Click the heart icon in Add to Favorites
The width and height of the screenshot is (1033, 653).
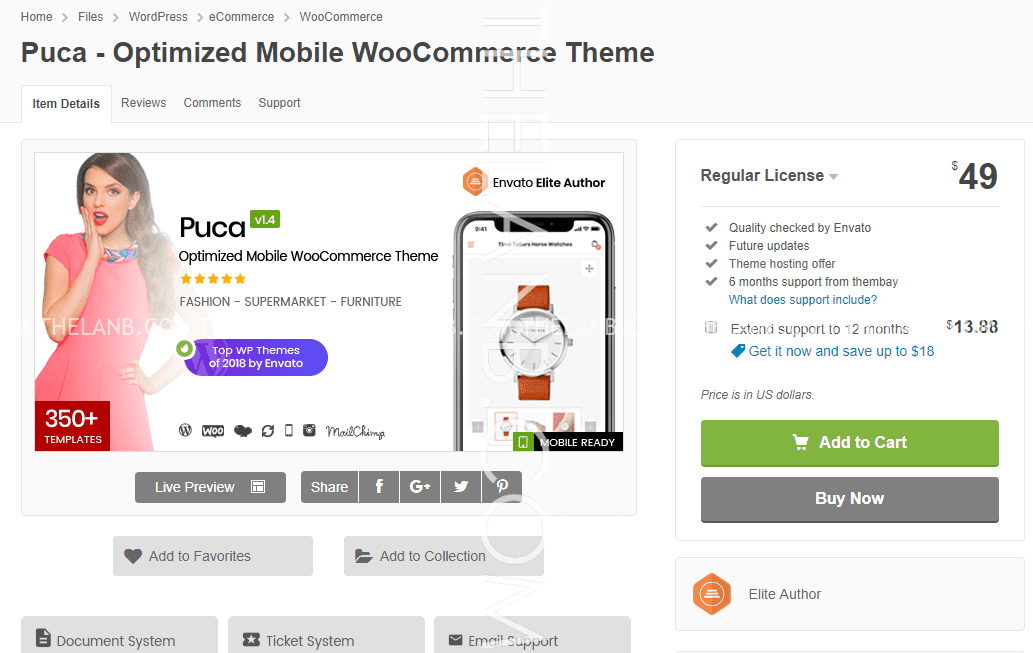point(132,556)
